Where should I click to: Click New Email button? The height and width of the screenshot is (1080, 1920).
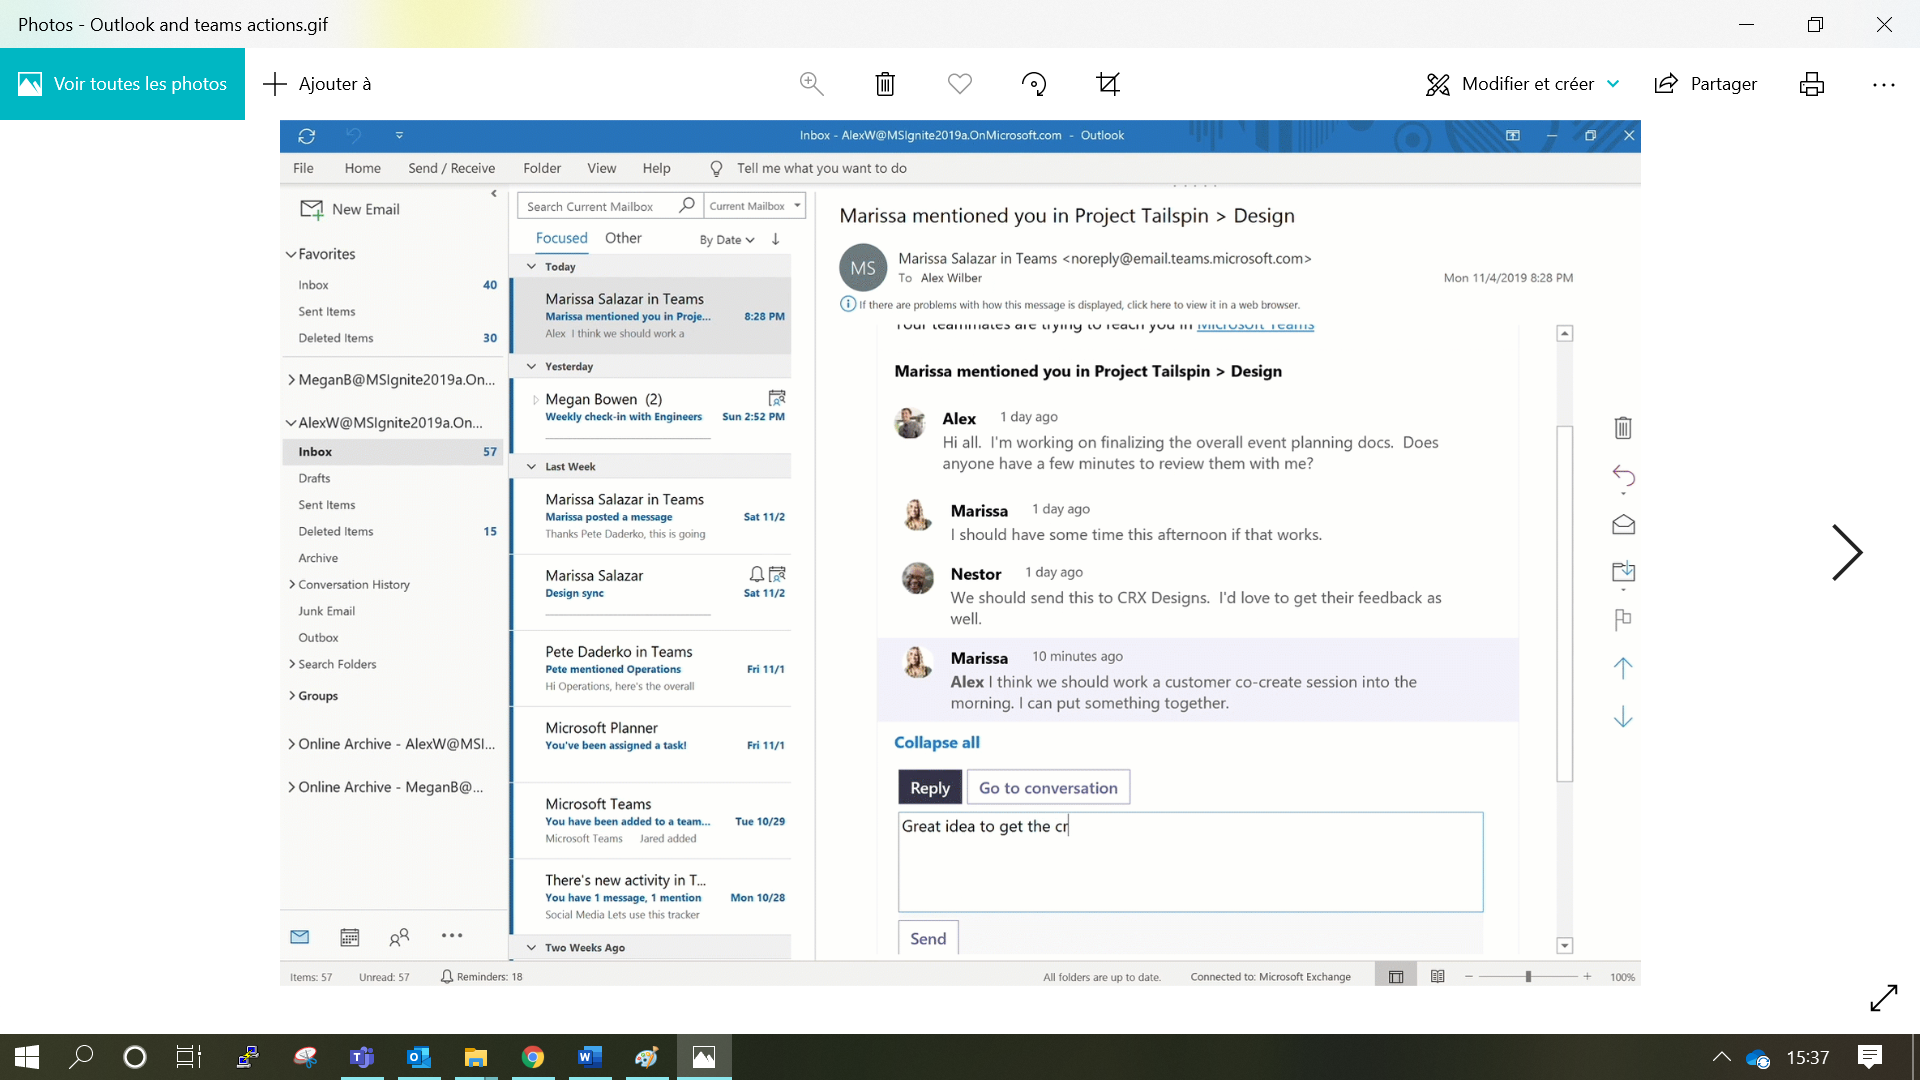pos(350,209)
